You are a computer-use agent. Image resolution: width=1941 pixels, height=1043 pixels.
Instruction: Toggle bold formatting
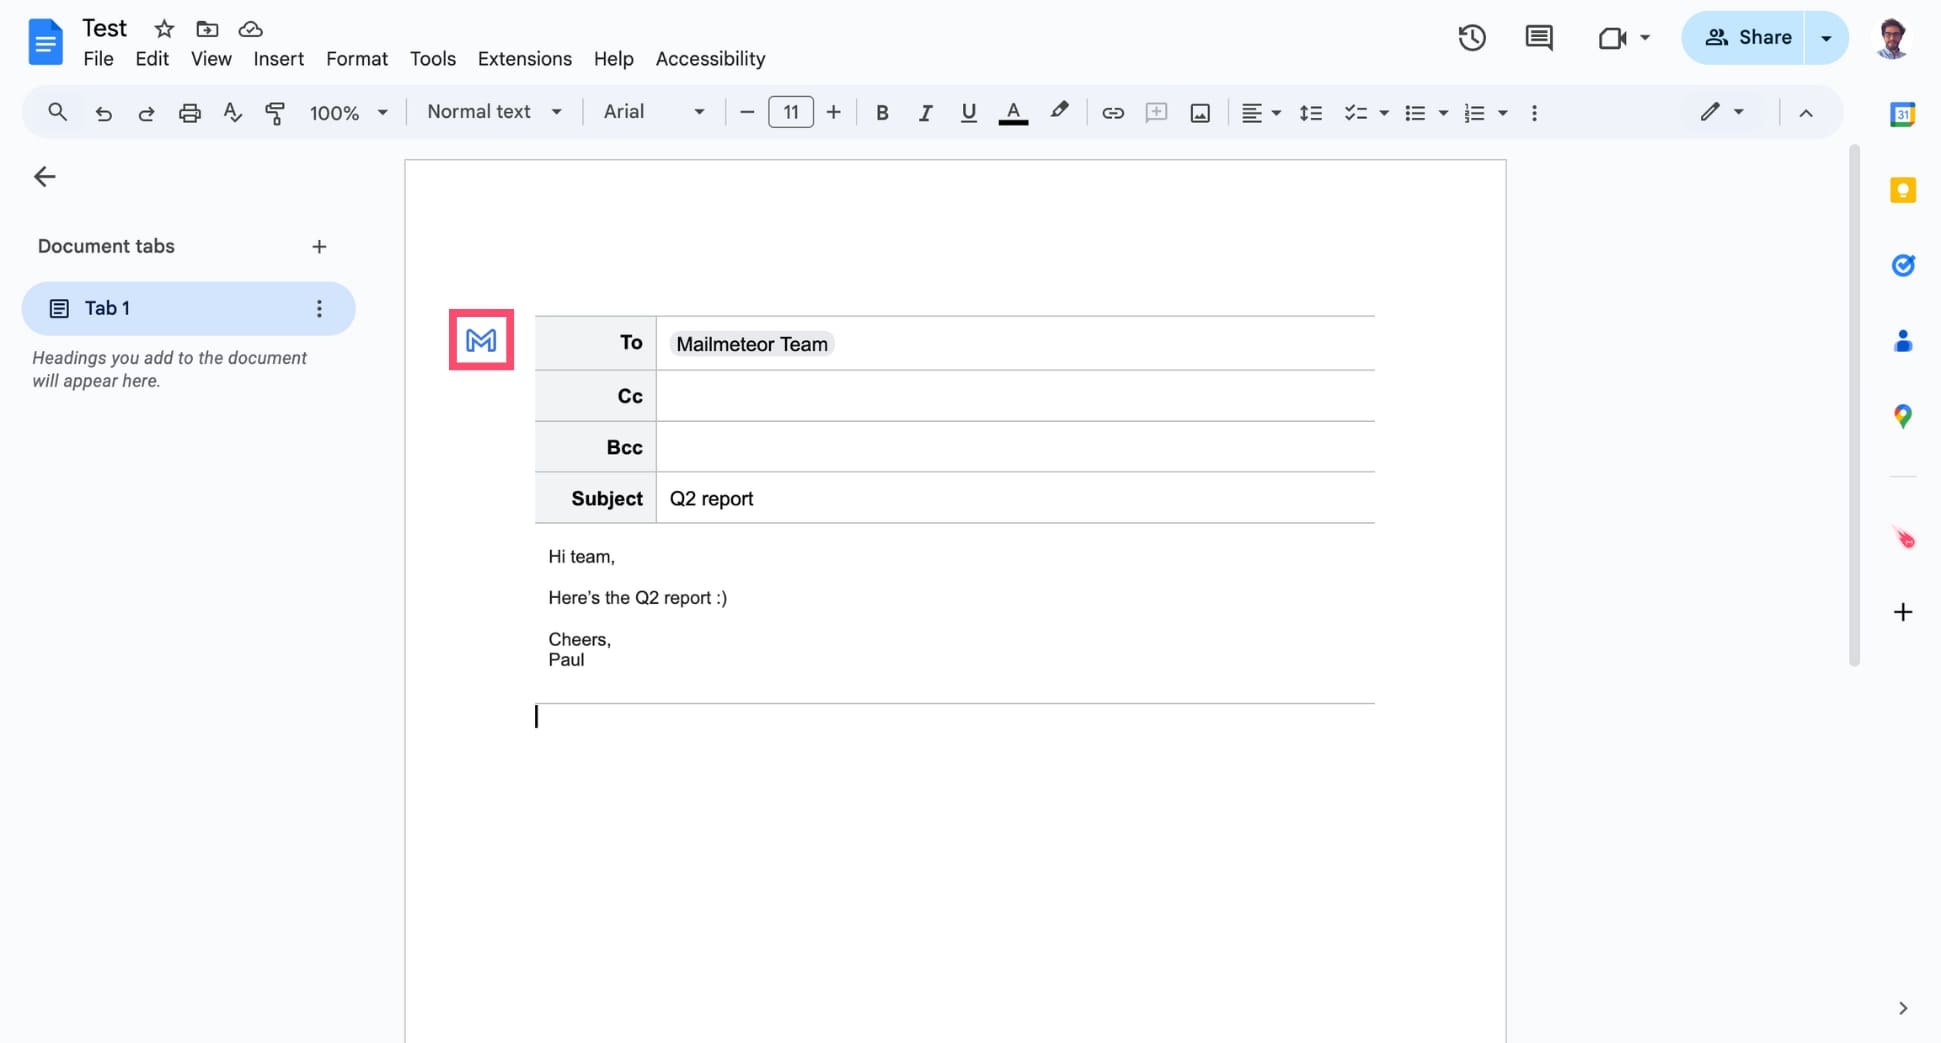point(882,112)
